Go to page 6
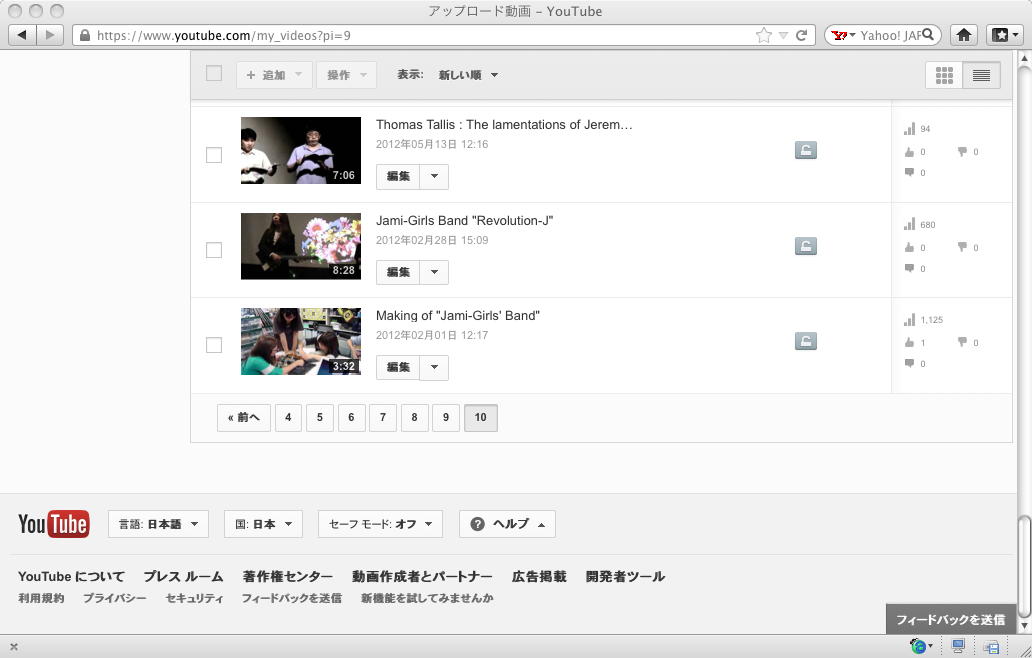 (351, 417)
